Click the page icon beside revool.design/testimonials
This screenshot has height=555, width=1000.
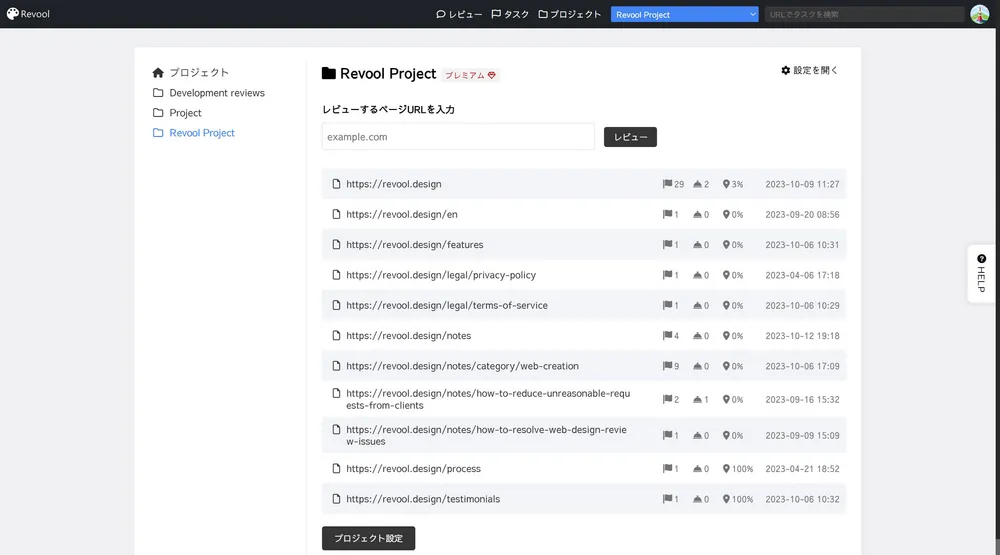click(336, 500)
